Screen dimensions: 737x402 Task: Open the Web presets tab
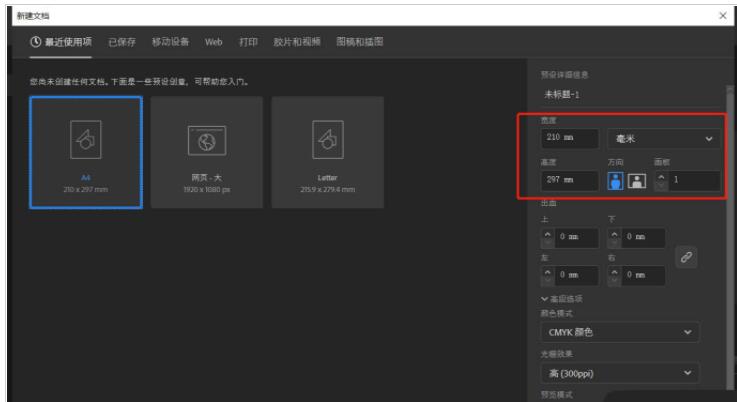(213, 41)
